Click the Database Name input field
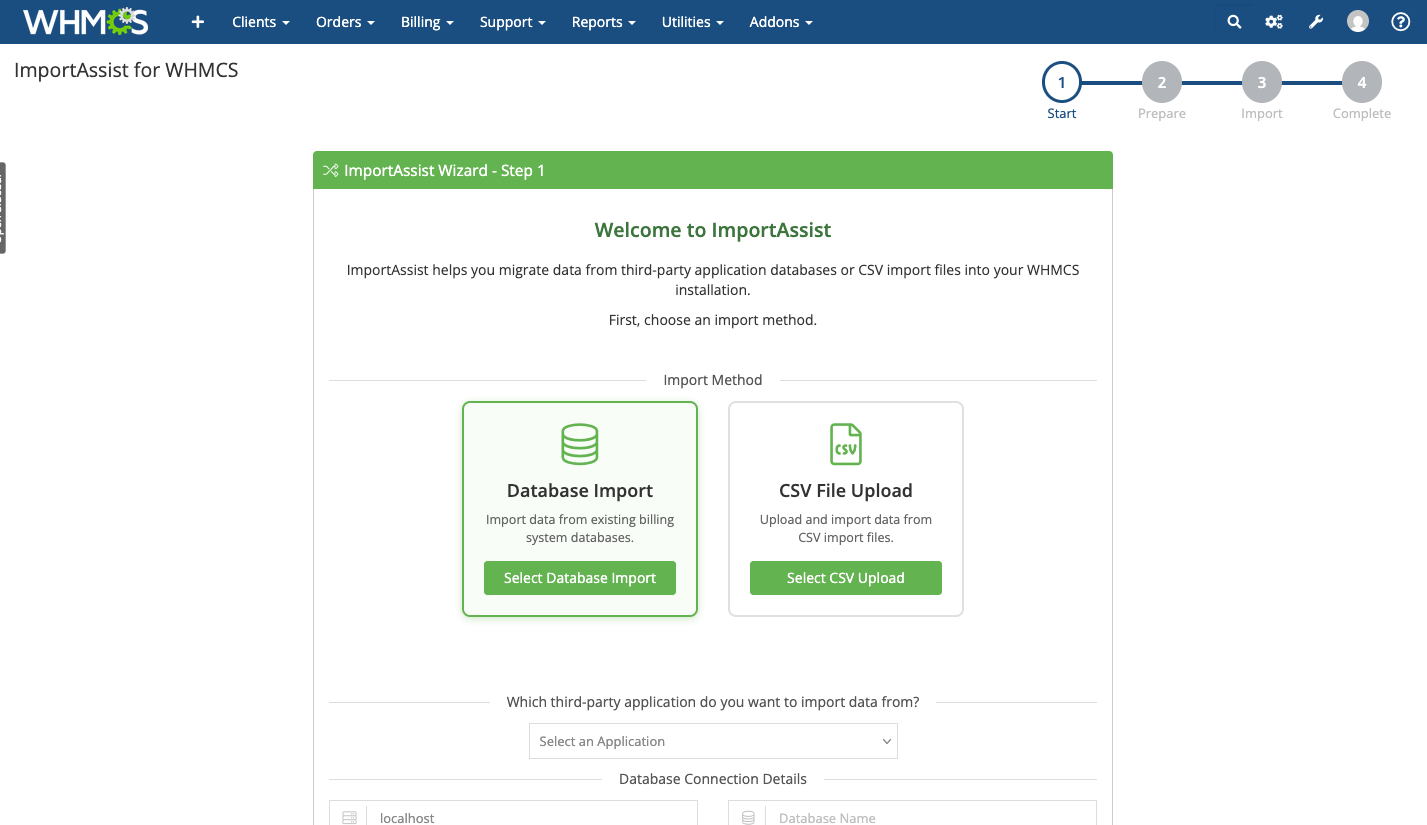Screen dimensions: 1427x825 (930, 817)
